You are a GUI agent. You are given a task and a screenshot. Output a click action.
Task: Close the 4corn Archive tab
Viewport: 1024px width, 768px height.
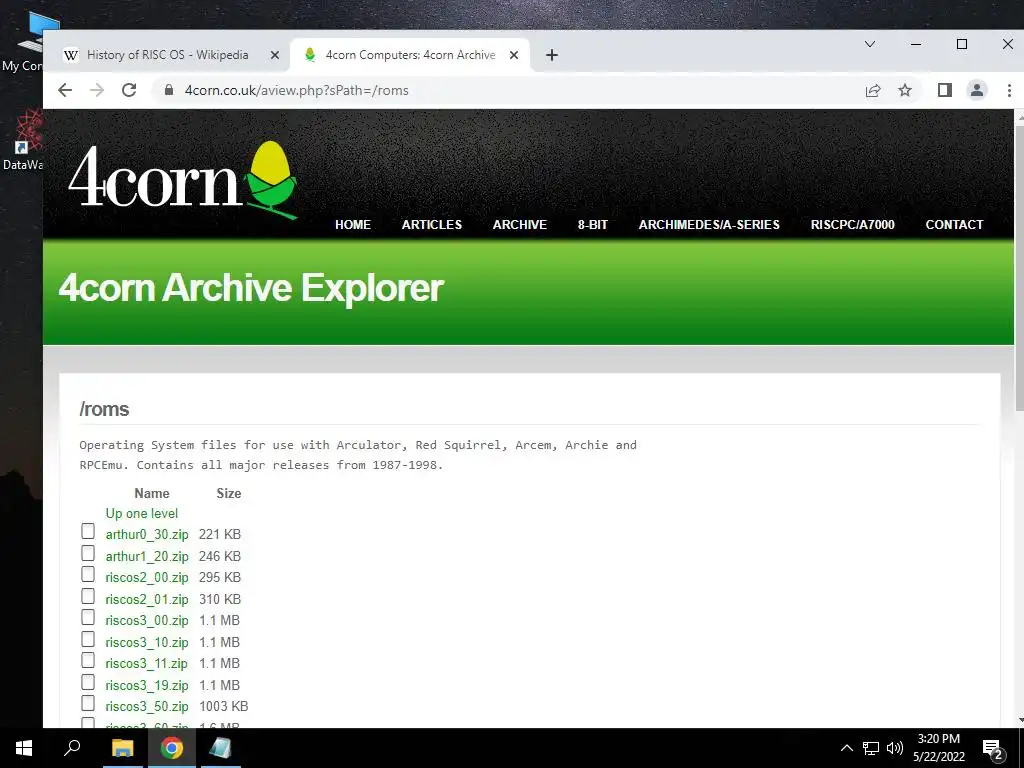click(x=514, y=55)
